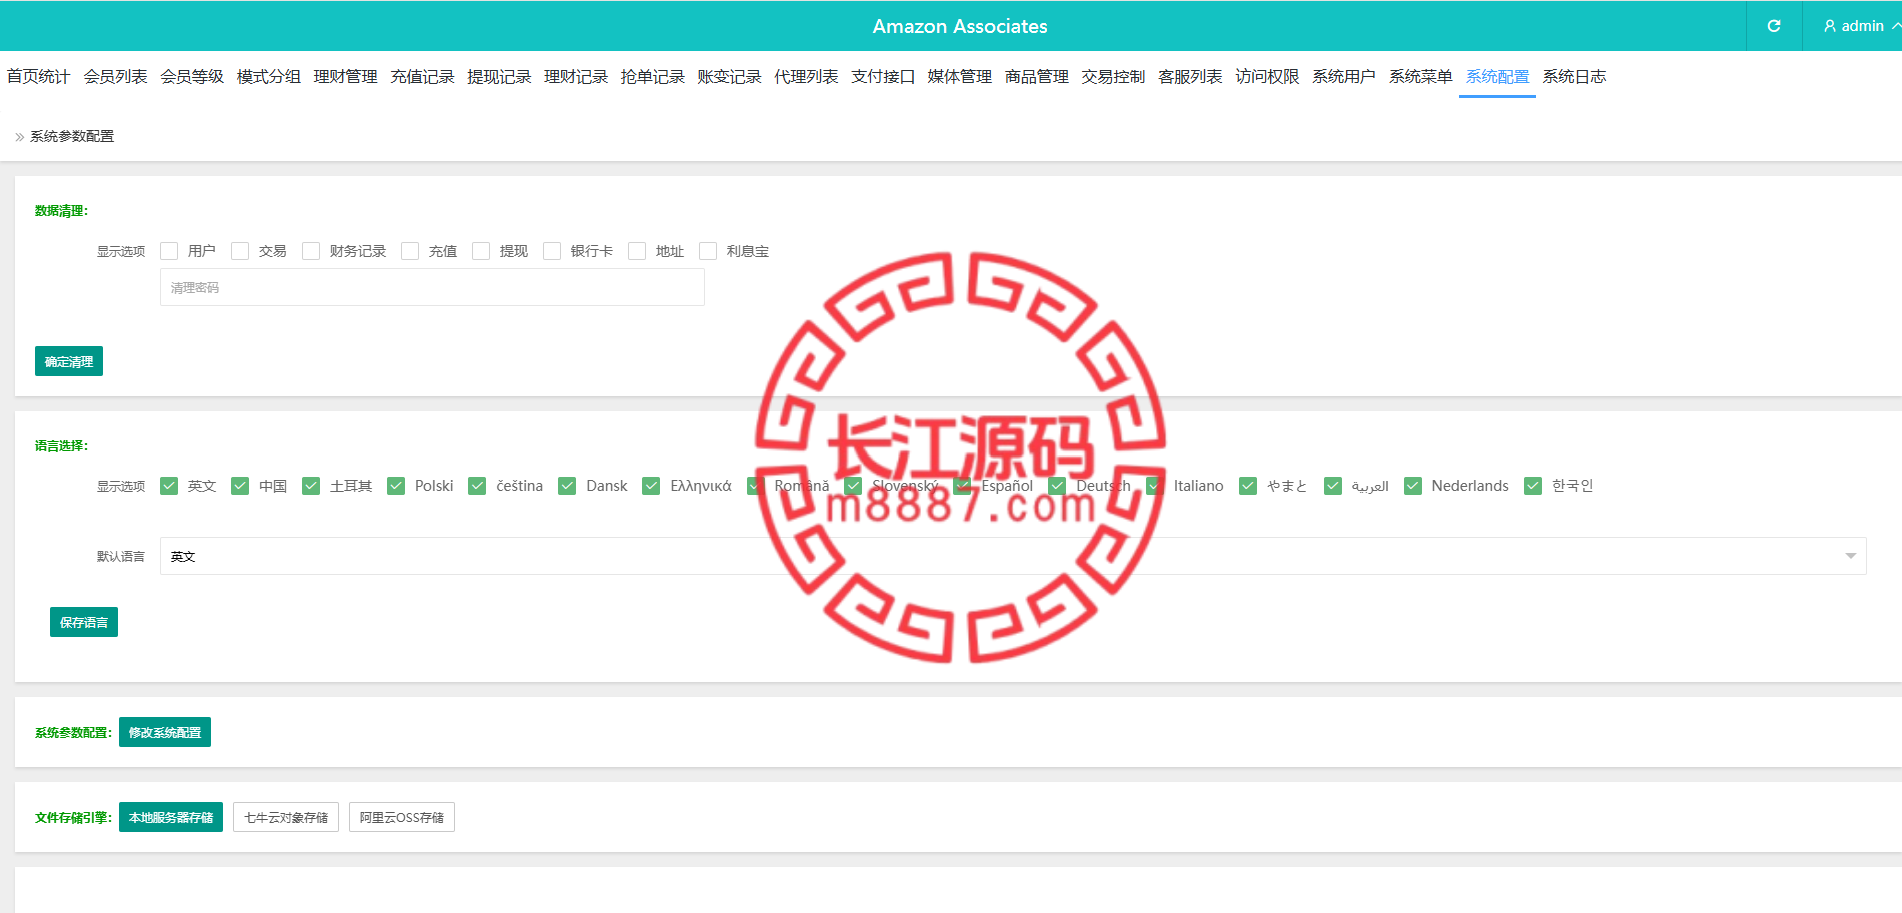
Task: Tick the 财务记录 checkbox
Action: tap(311, 251)
